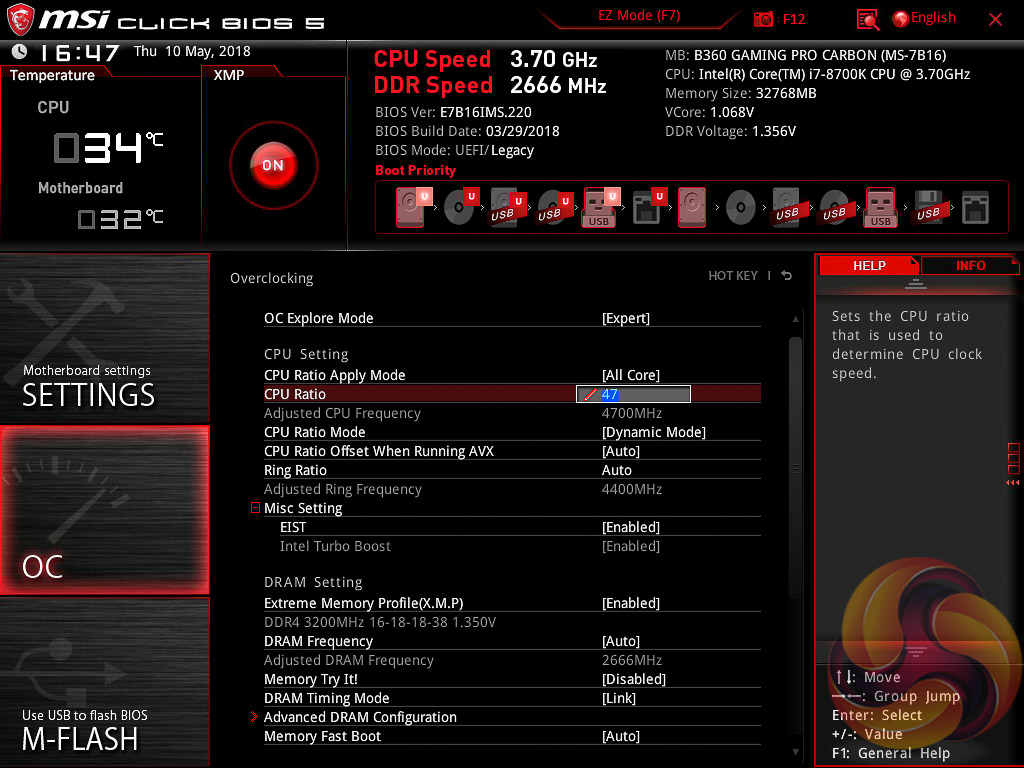1024x768 pixels.
Task: Click the Boot Priority heading
Action: pyautogui.click(x=415, y=170)
